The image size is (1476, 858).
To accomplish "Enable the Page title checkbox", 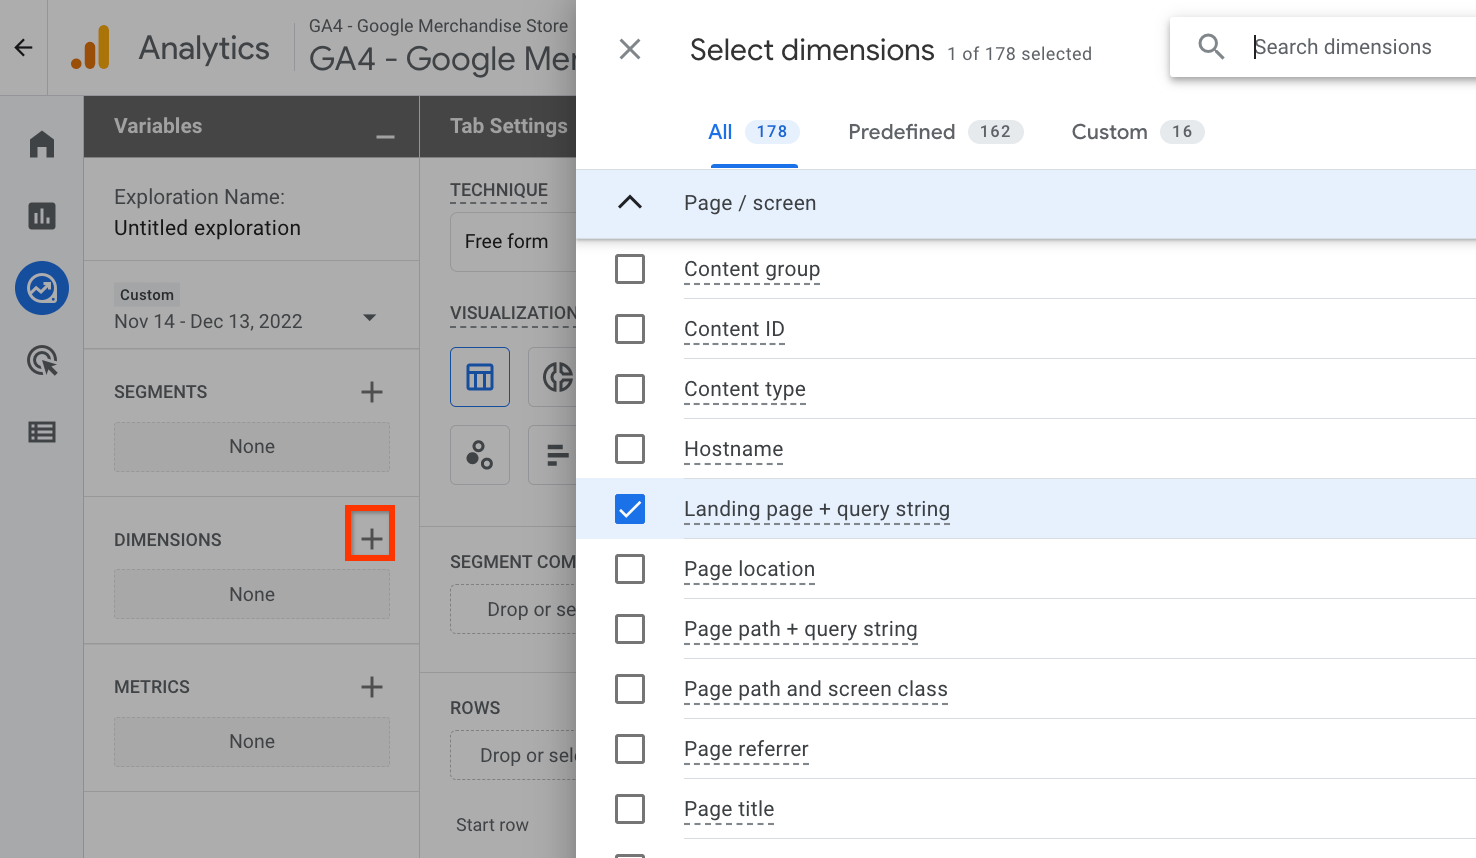I will (630, 809).
